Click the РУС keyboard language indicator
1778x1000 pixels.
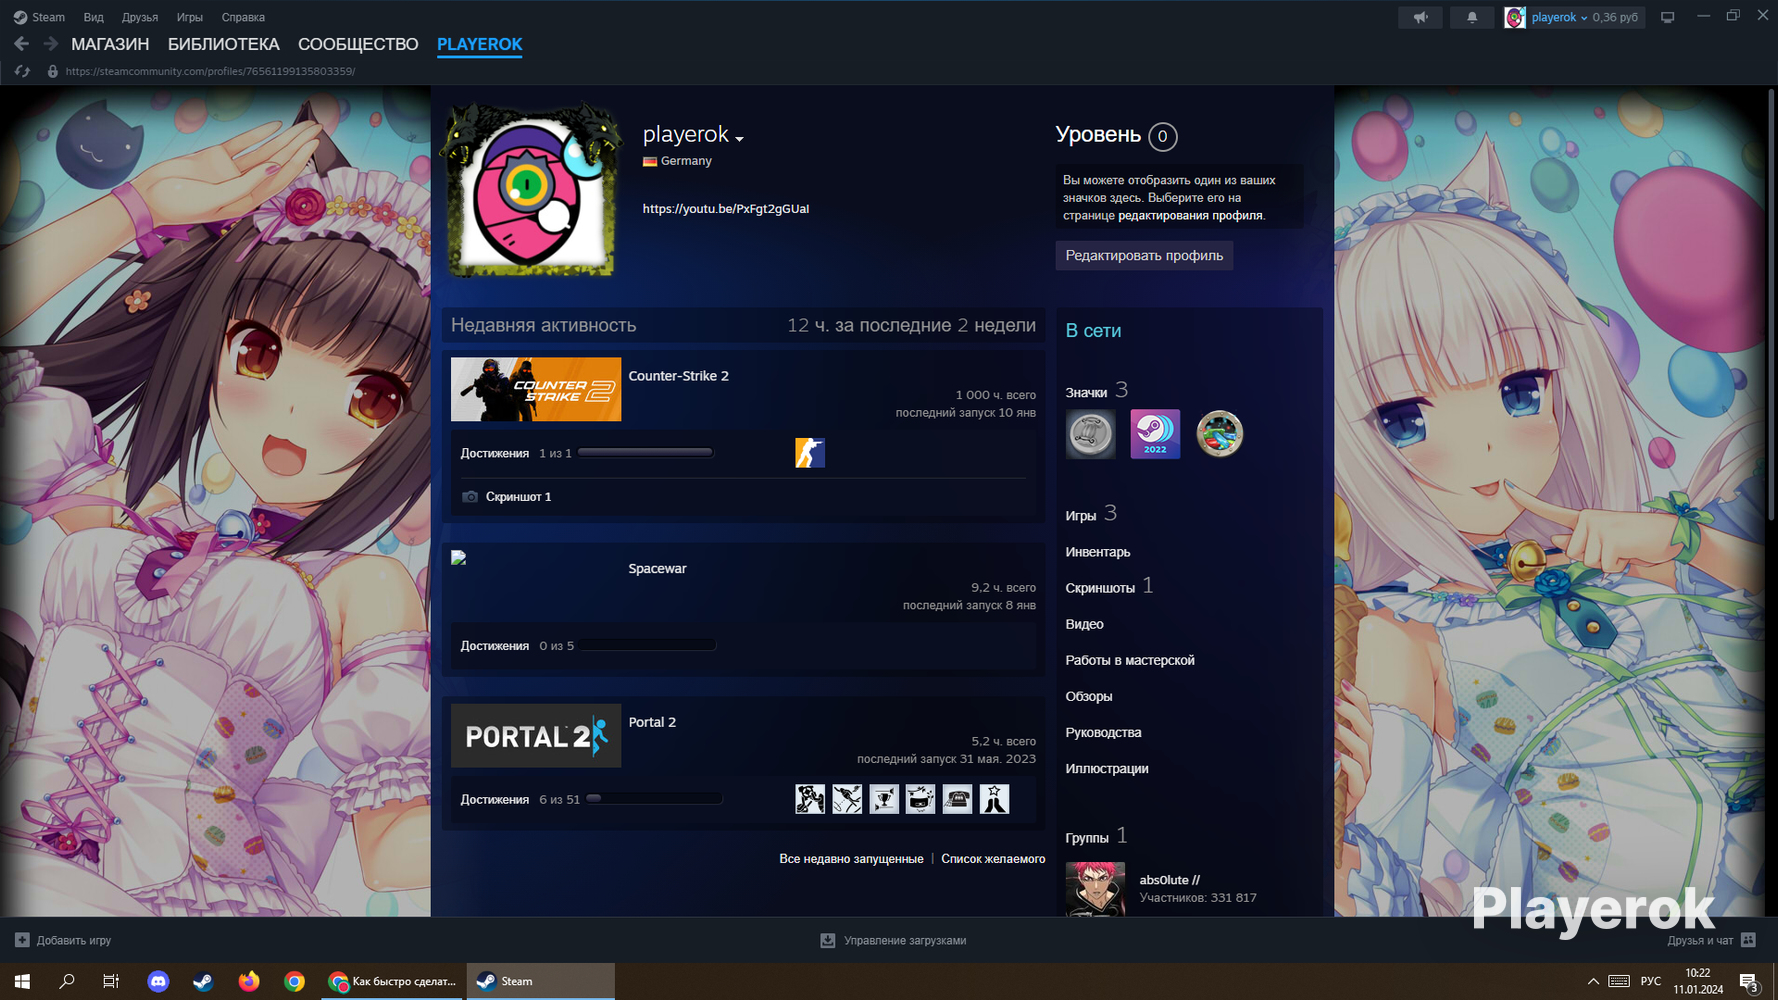[1651, 981]
